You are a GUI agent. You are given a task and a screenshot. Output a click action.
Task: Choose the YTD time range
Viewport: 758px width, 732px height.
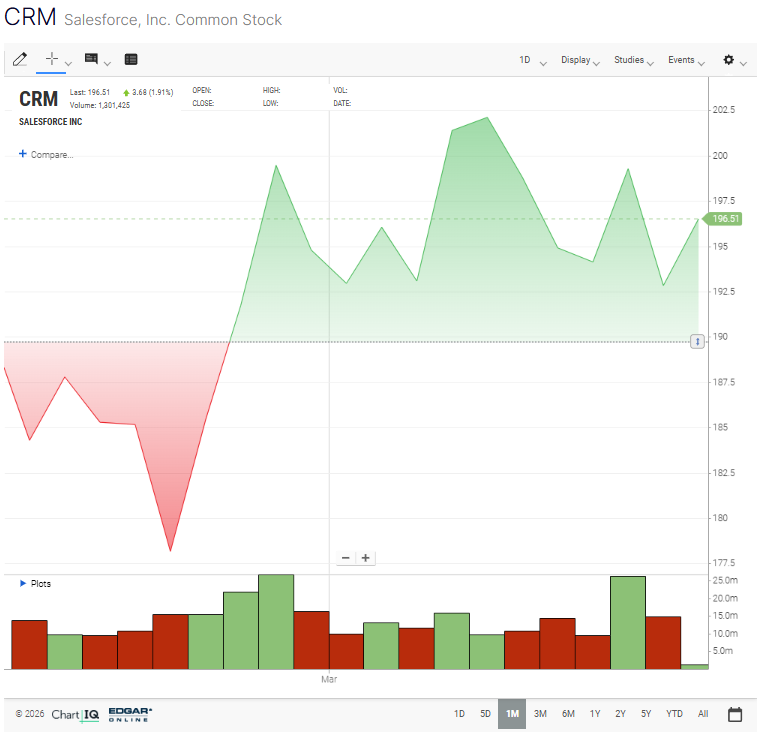pos(674,714)
